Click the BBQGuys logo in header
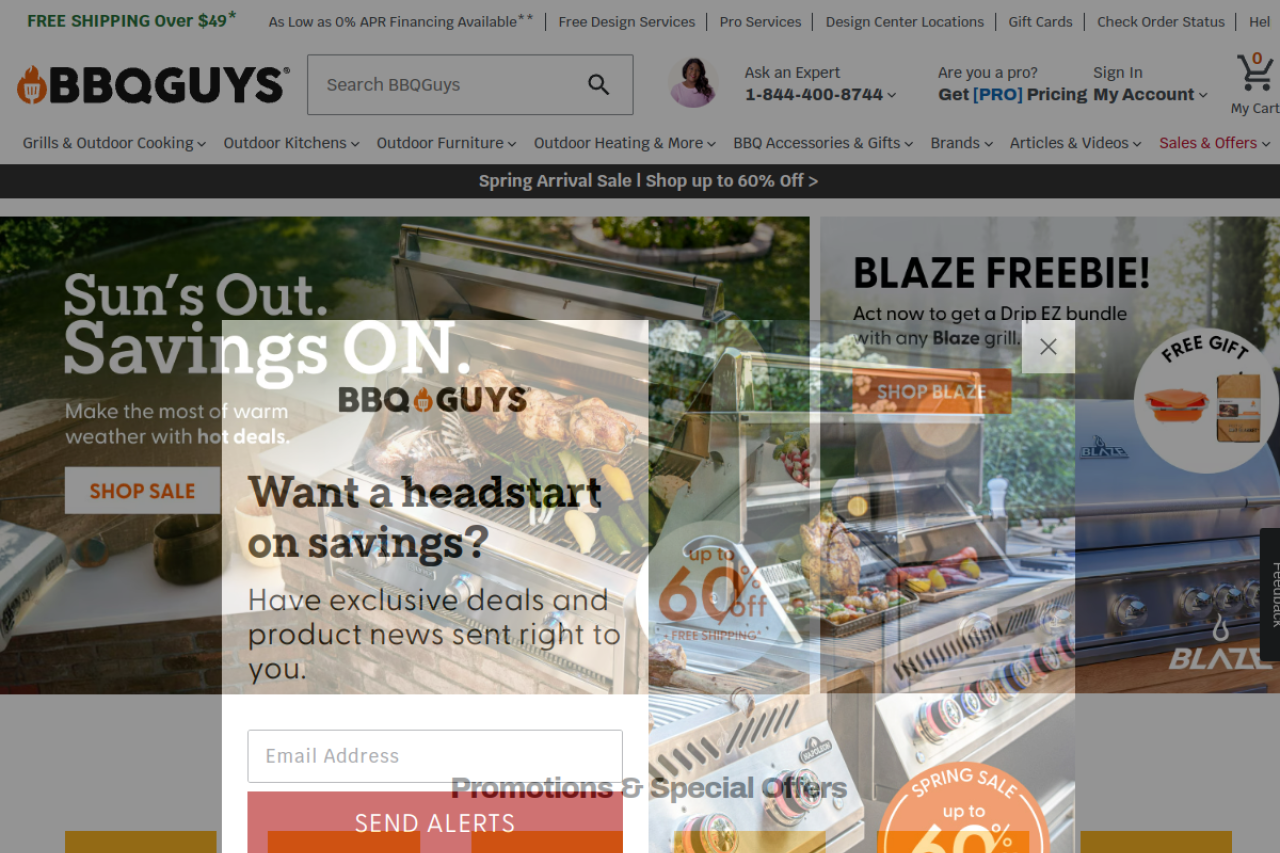This screenshot has width=1280, height=853. (154, 85)
